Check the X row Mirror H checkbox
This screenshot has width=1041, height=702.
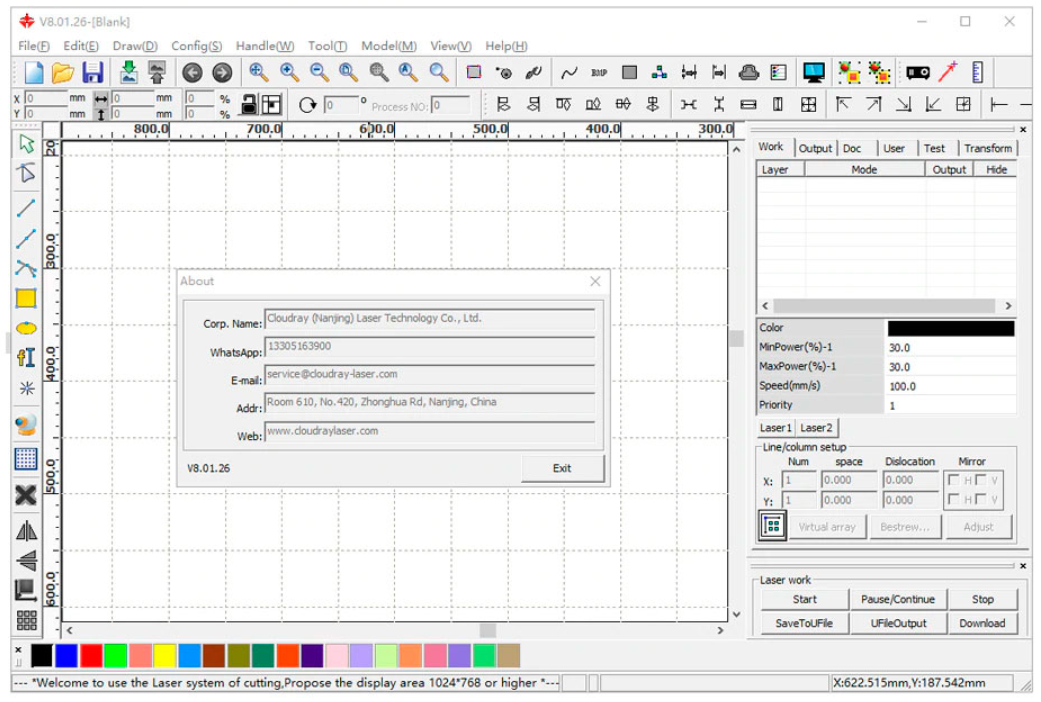(x=954, y=481)
